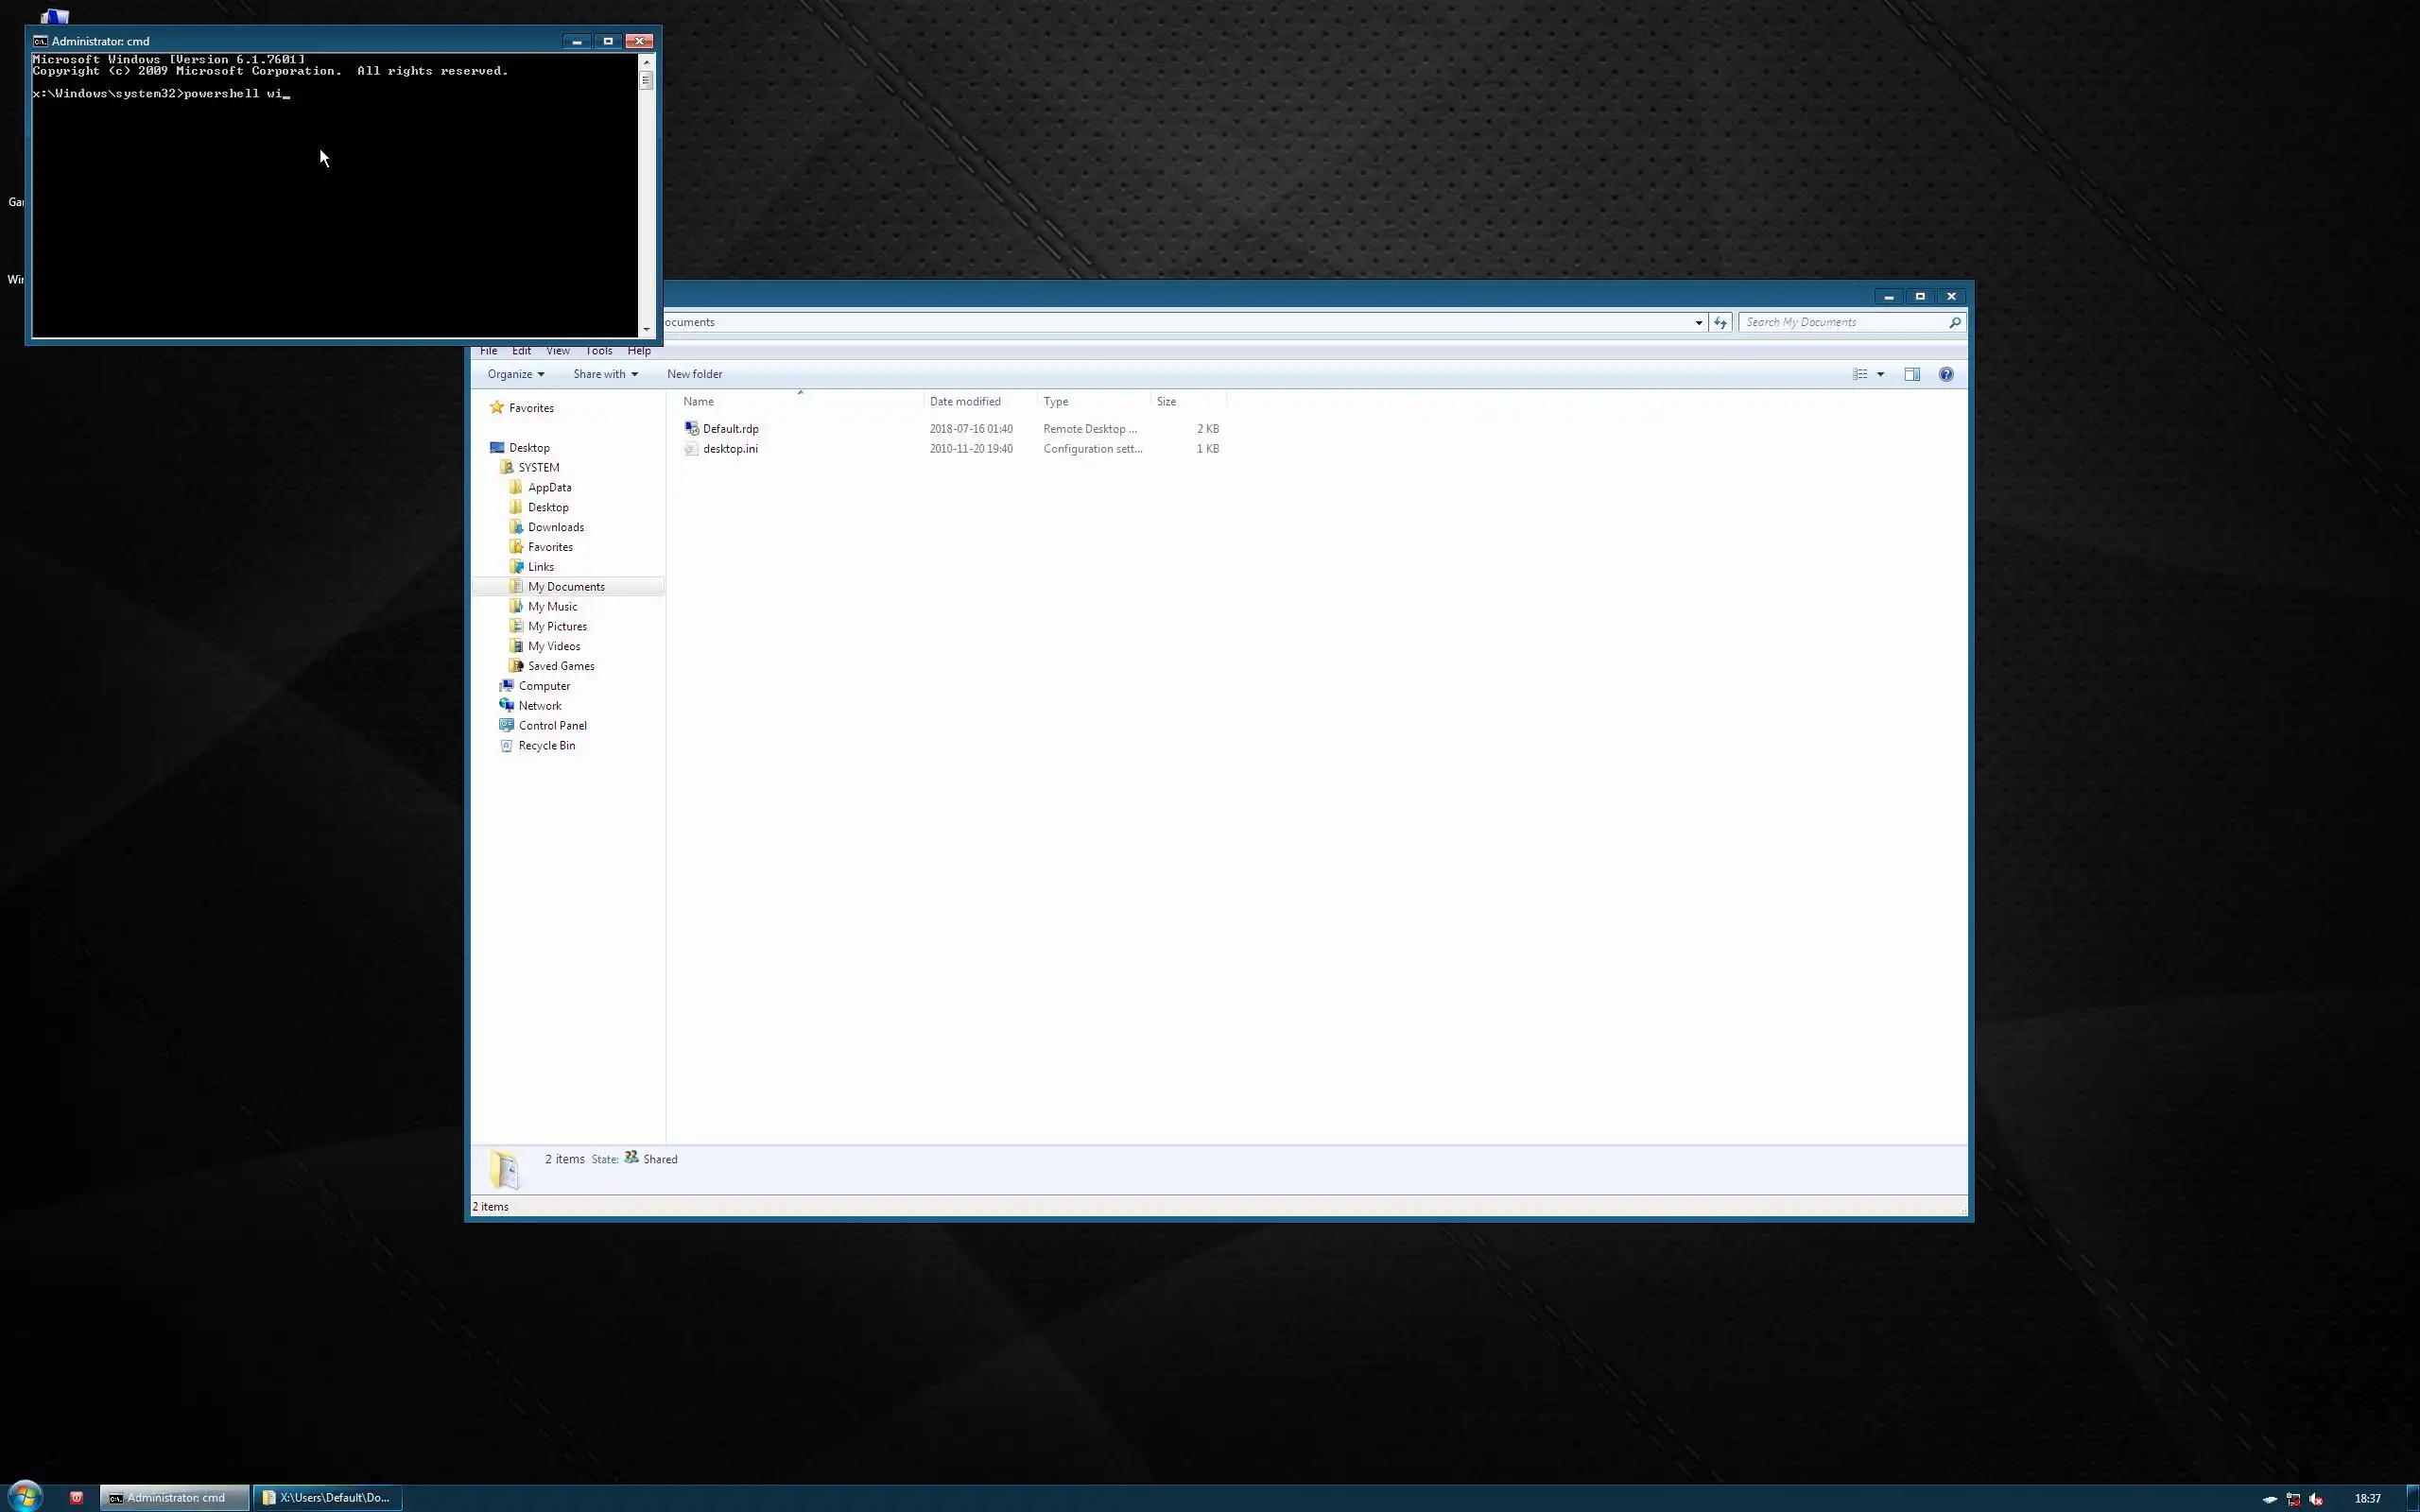Open the View menu
This screenshot has width=2420, height=1512.
[x=557, y=351]
